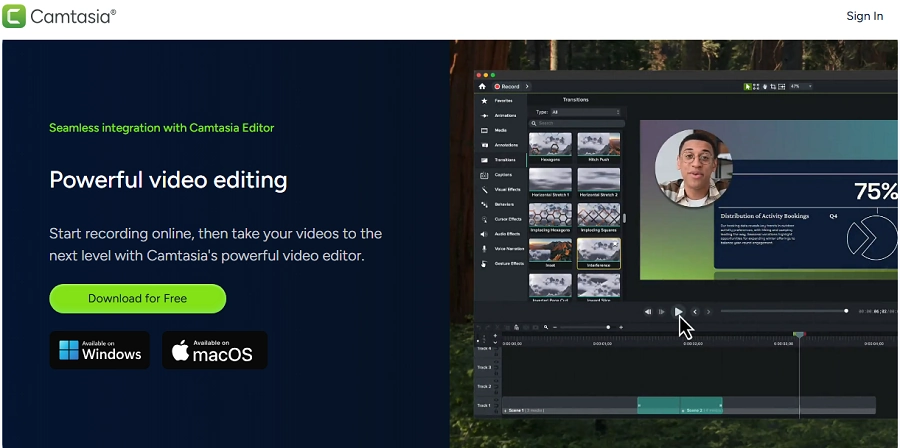The image size is (900, 448).
Task: Collapse tracks with chevron below add-track plus
Action: pyautogui.click(x=495, y=342)
